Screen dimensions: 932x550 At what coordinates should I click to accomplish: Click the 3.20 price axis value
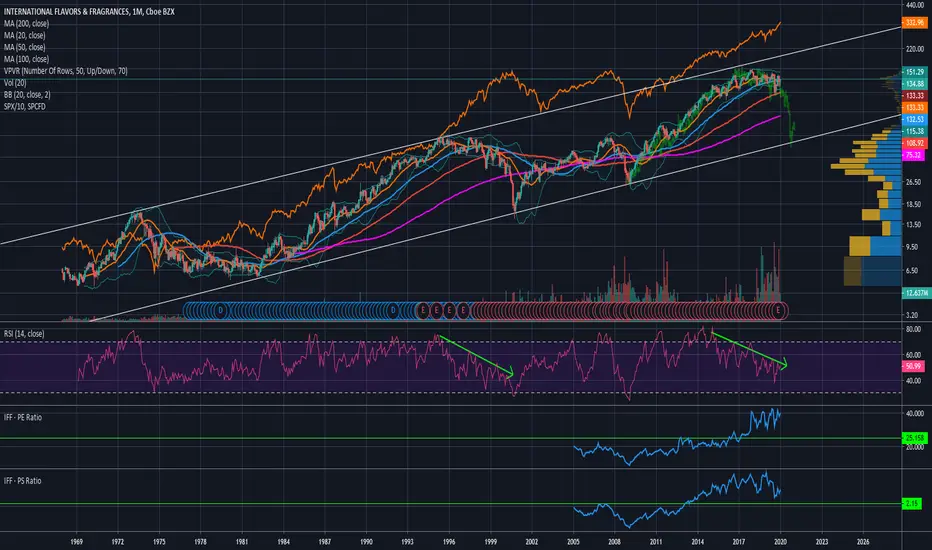[x=912, y=315]
